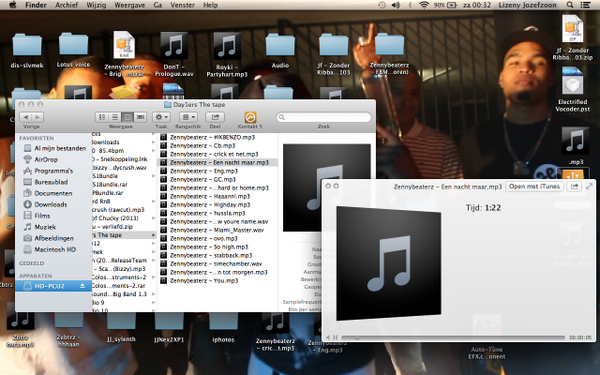Open user menu Lizeny Jozefzoon
Image resolution: width=600 pixels, height=375 pixels.
527,5
